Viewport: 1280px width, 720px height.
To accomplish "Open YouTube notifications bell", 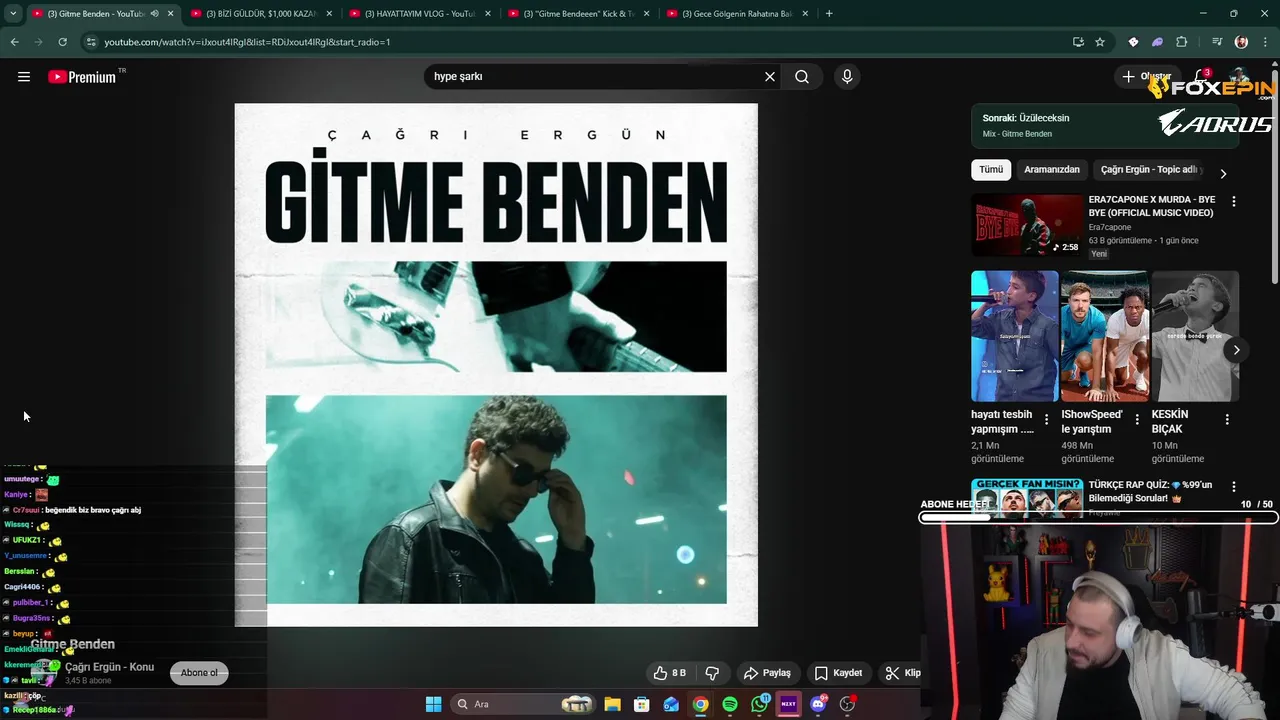I will click(1202, 77).
